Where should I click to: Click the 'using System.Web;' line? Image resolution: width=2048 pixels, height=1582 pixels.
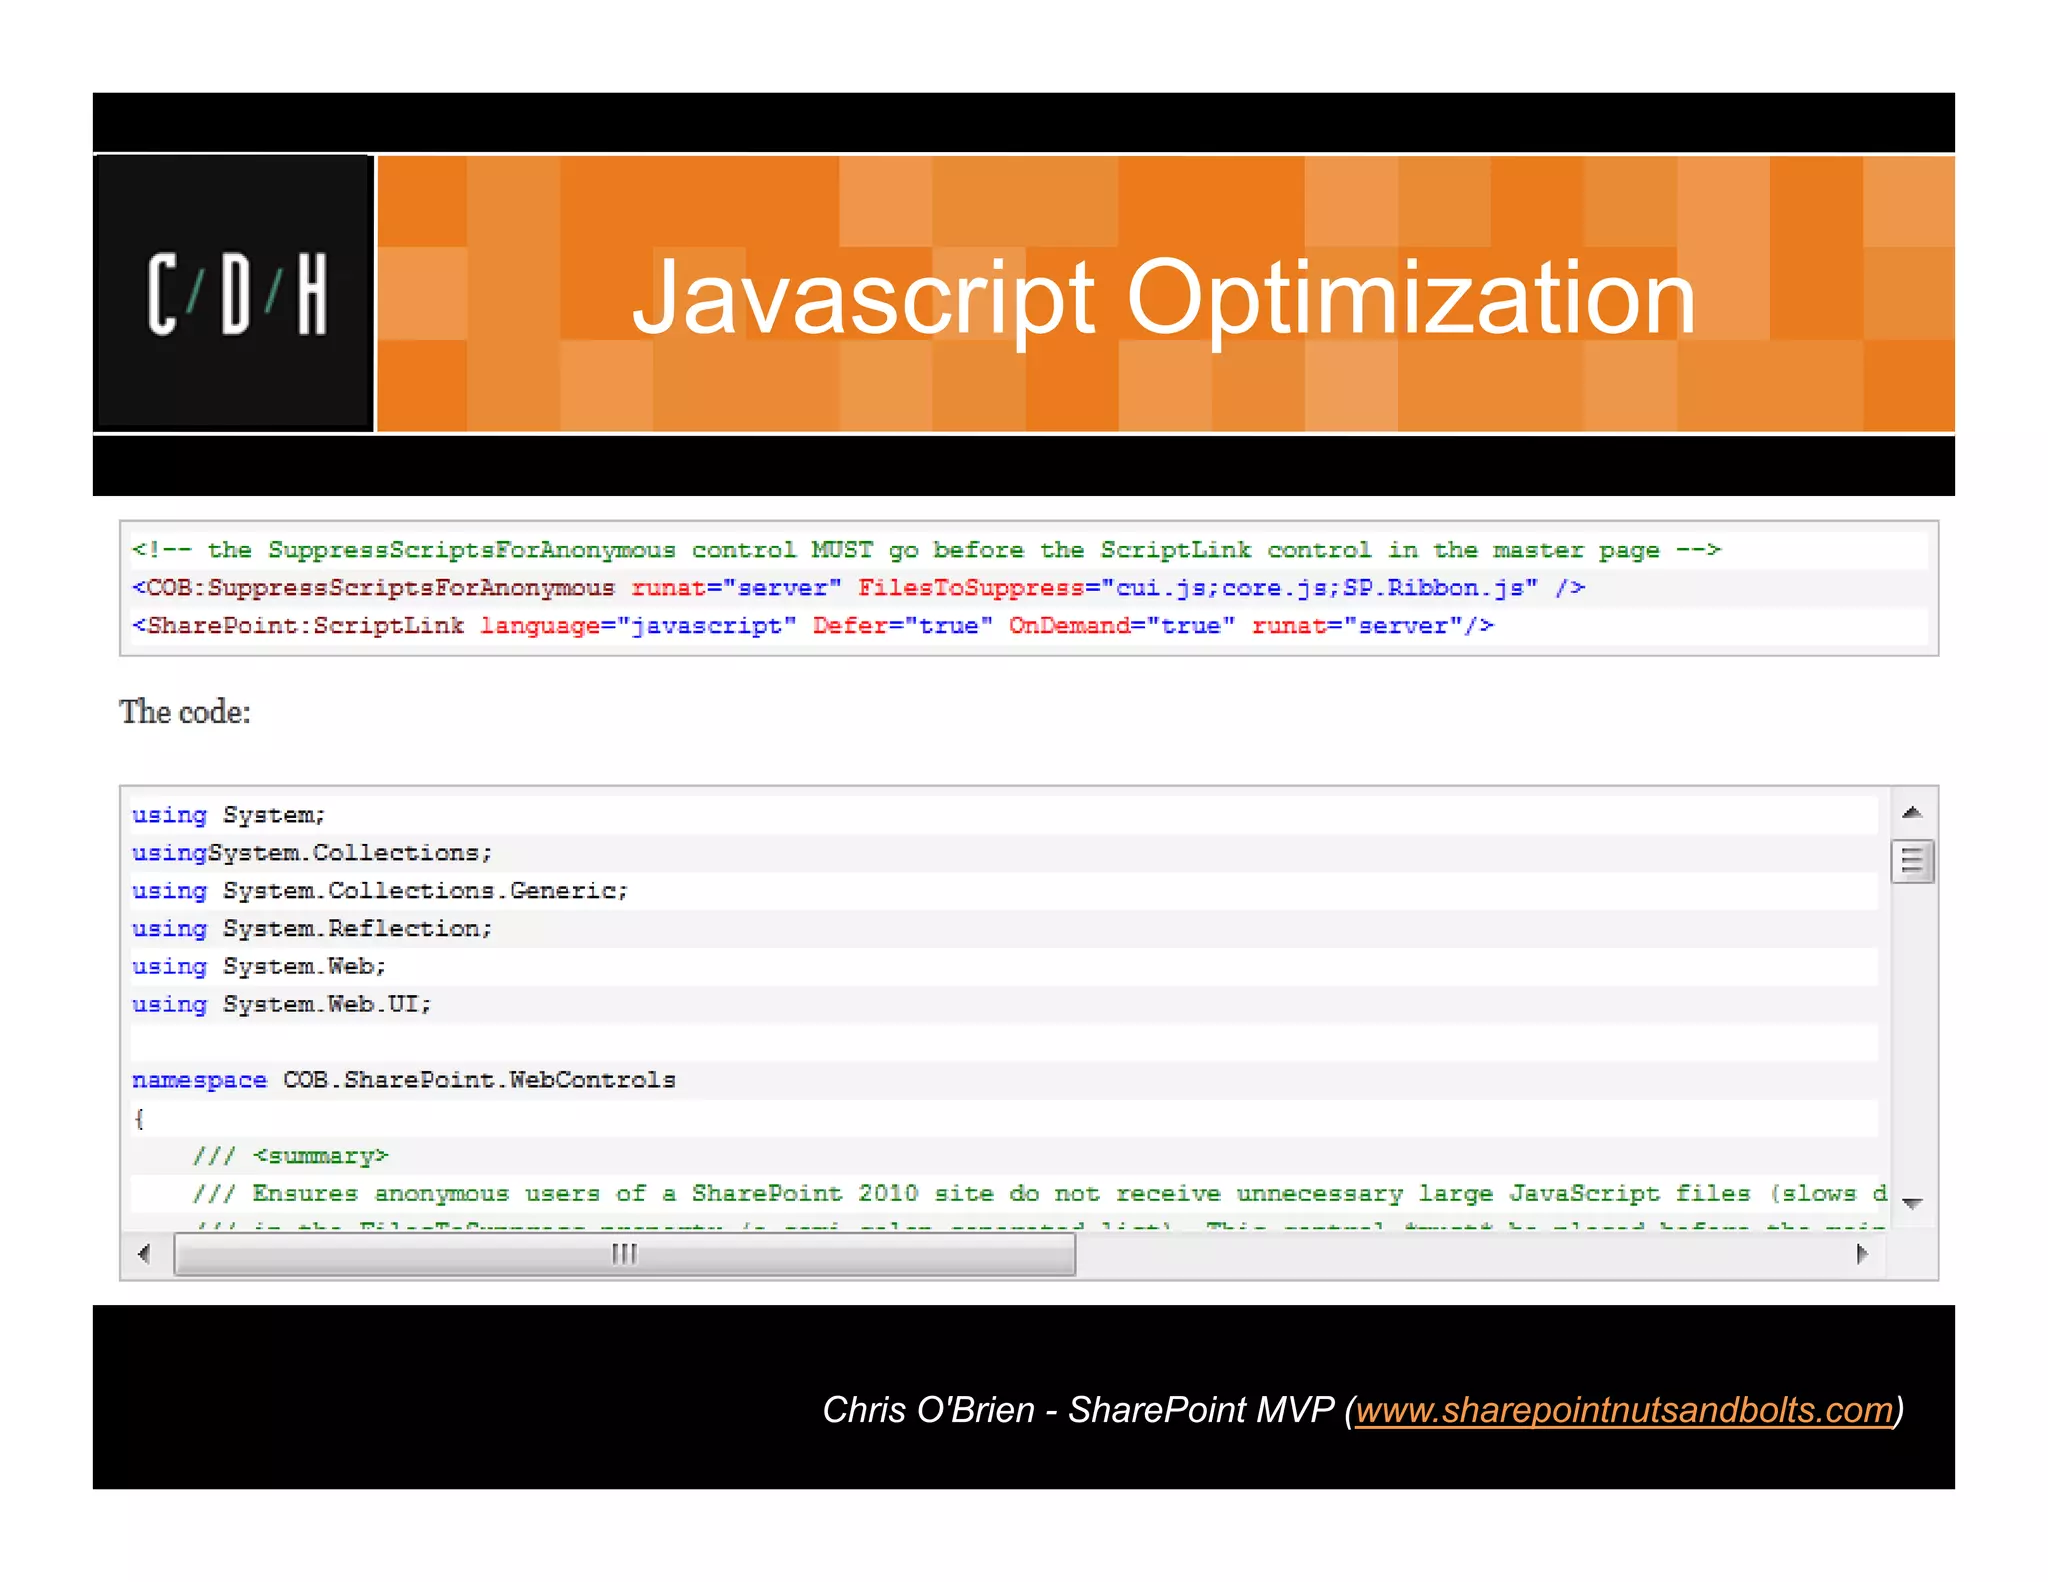tap(259, 967)
